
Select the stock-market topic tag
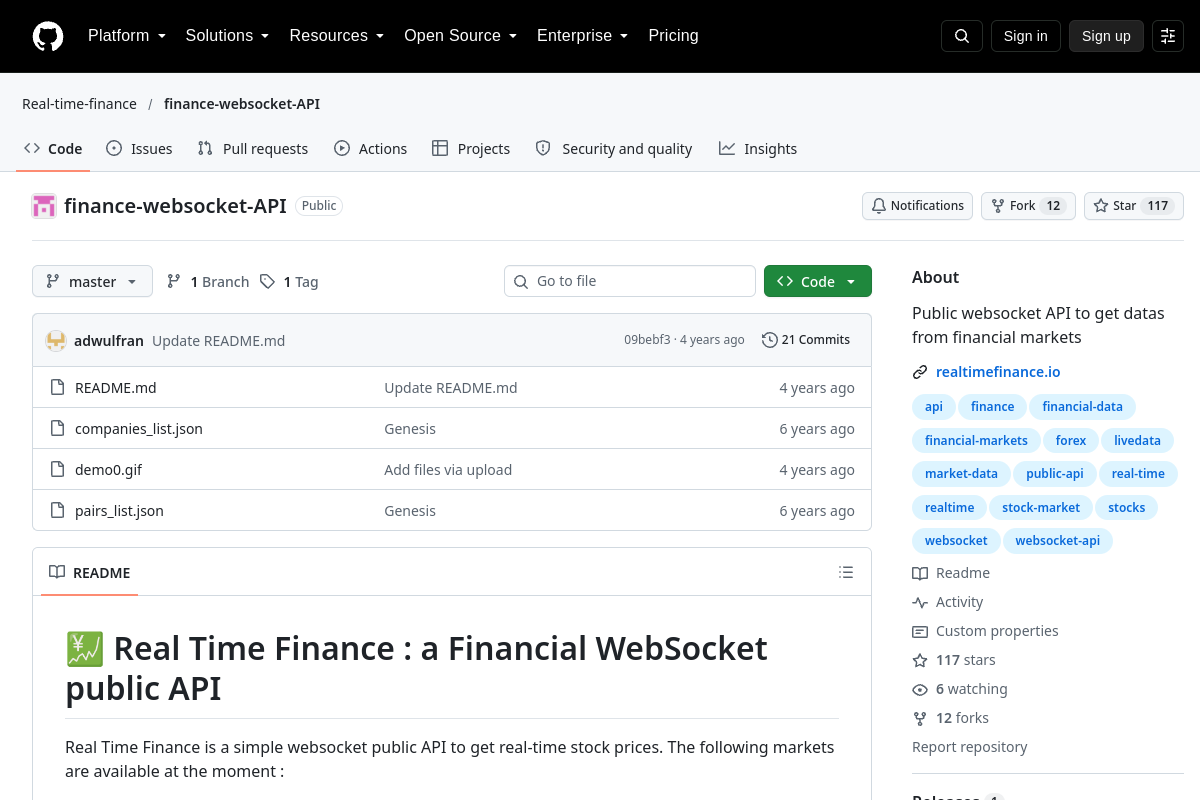(1041, 508)
